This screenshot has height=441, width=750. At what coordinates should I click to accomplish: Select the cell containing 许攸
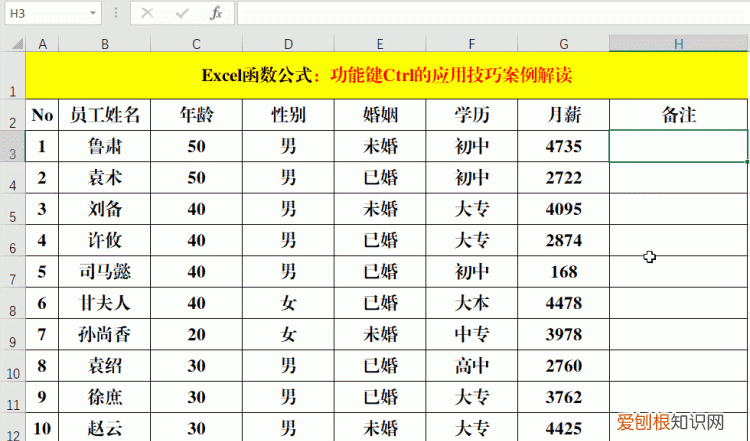point(105,241)
